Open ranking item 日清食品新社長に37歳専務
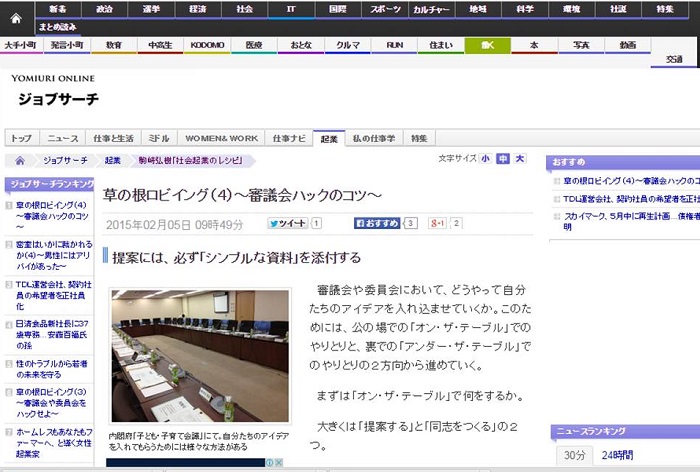This screenshot has height=472, width=700. [x=52, y=335]
